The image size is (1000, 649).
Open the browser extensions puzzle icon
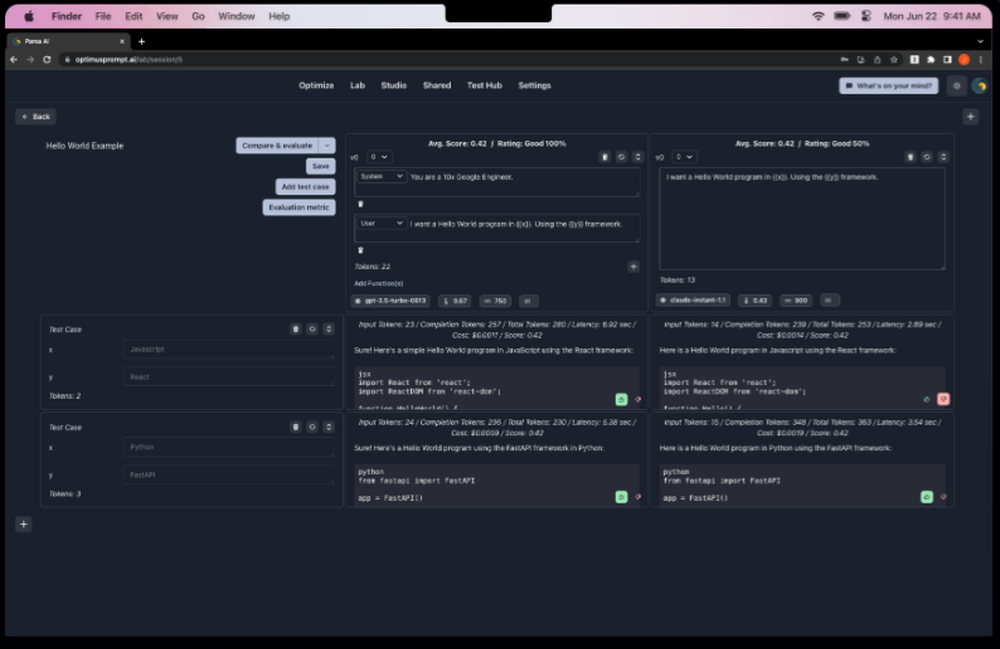[931, 59]
